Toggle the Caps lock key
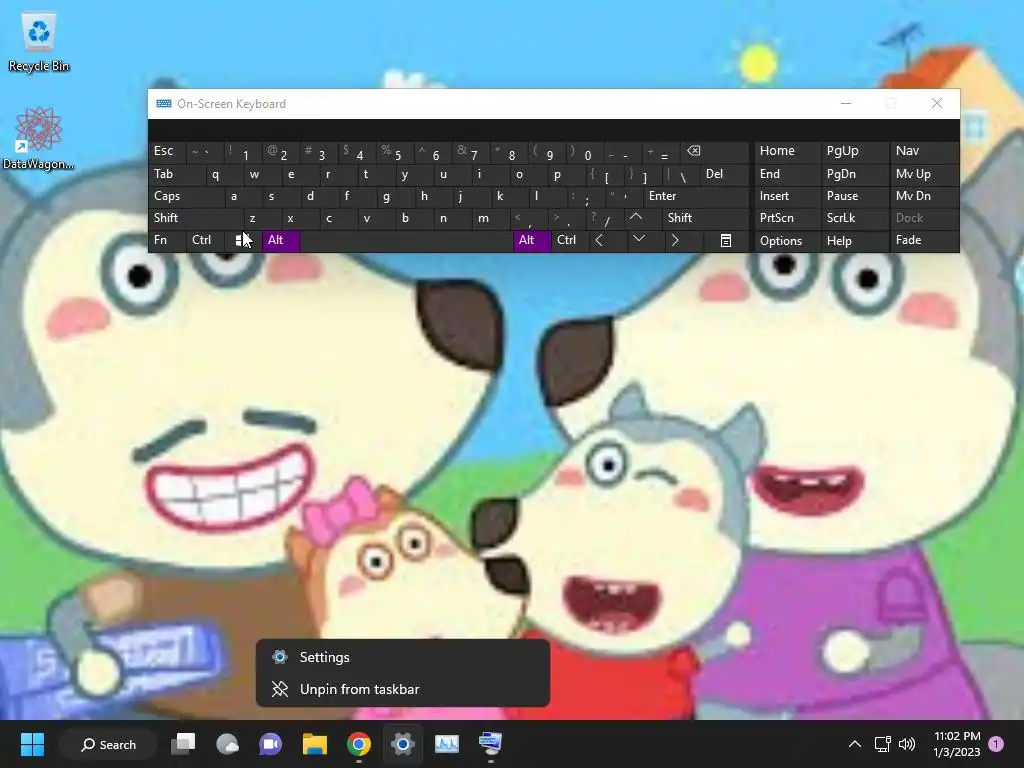Viewport: 1024px width, 768px height. 187,196
